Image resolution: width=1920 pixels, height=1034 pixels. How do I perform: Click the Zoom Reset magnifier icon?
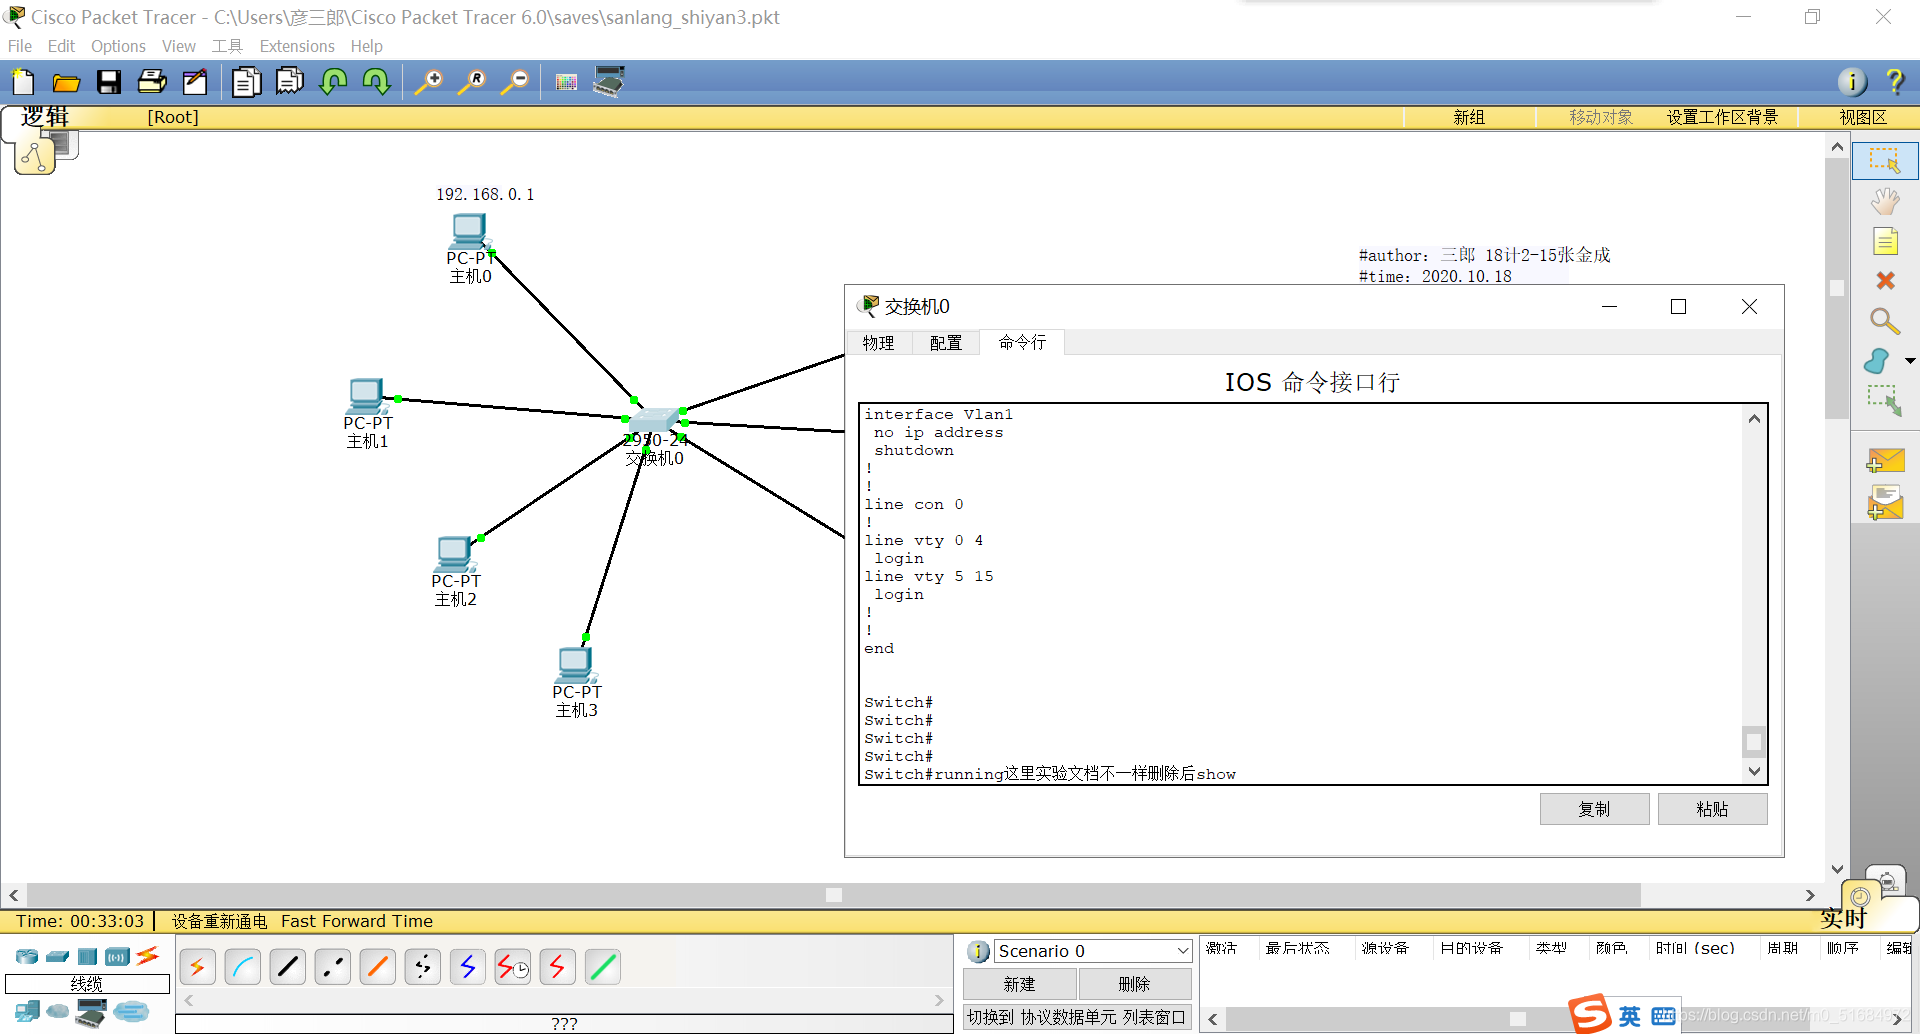tap(472, 81)
